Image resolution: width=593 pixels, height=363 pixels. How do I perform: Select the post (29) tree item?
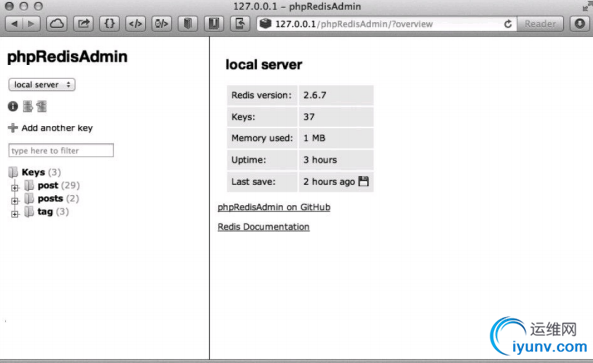click(59, 185)
